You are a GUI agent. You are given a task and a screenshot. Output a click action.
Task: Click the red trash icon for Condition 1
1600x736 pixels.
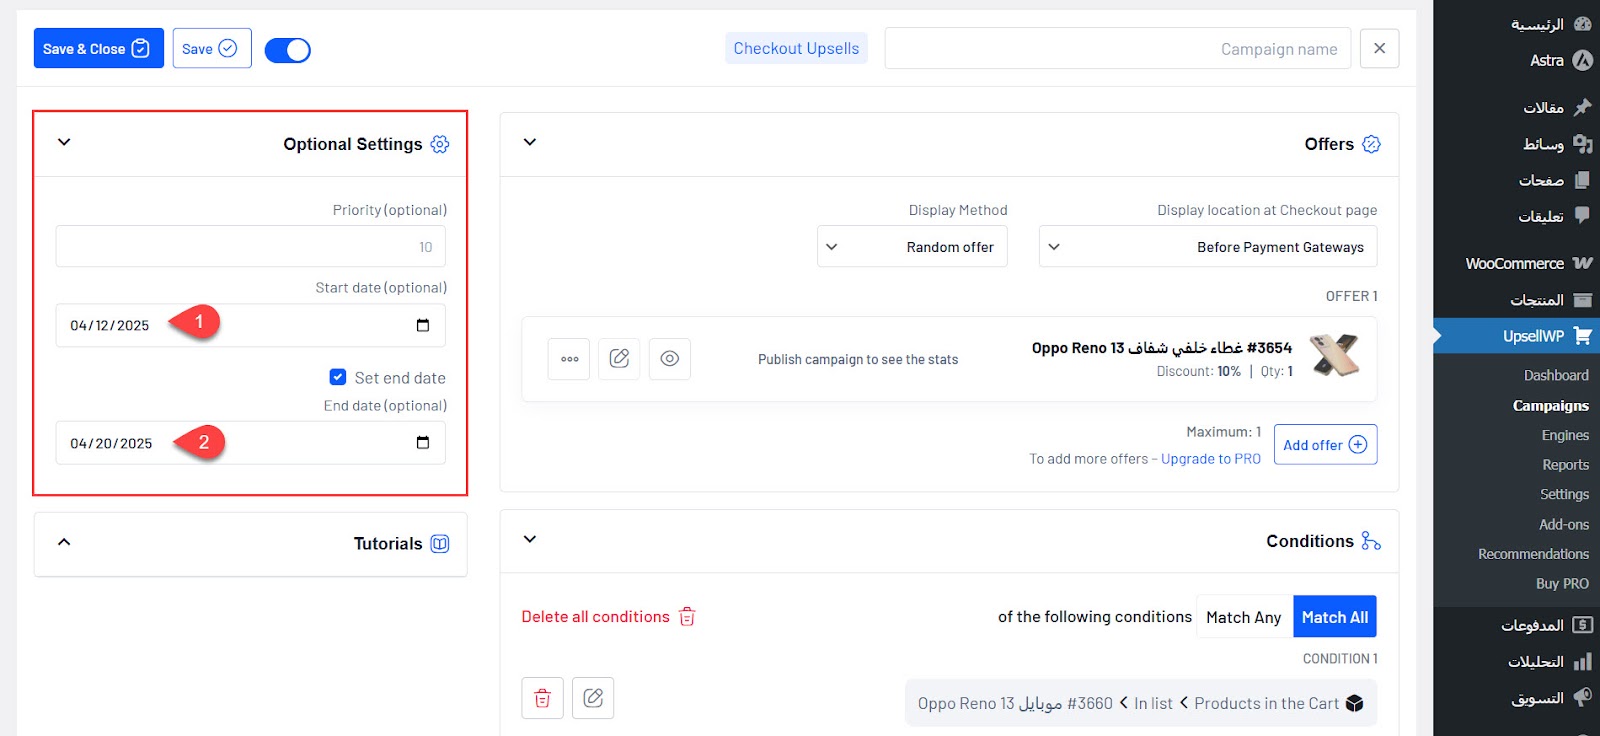click(x=542, y=698)
